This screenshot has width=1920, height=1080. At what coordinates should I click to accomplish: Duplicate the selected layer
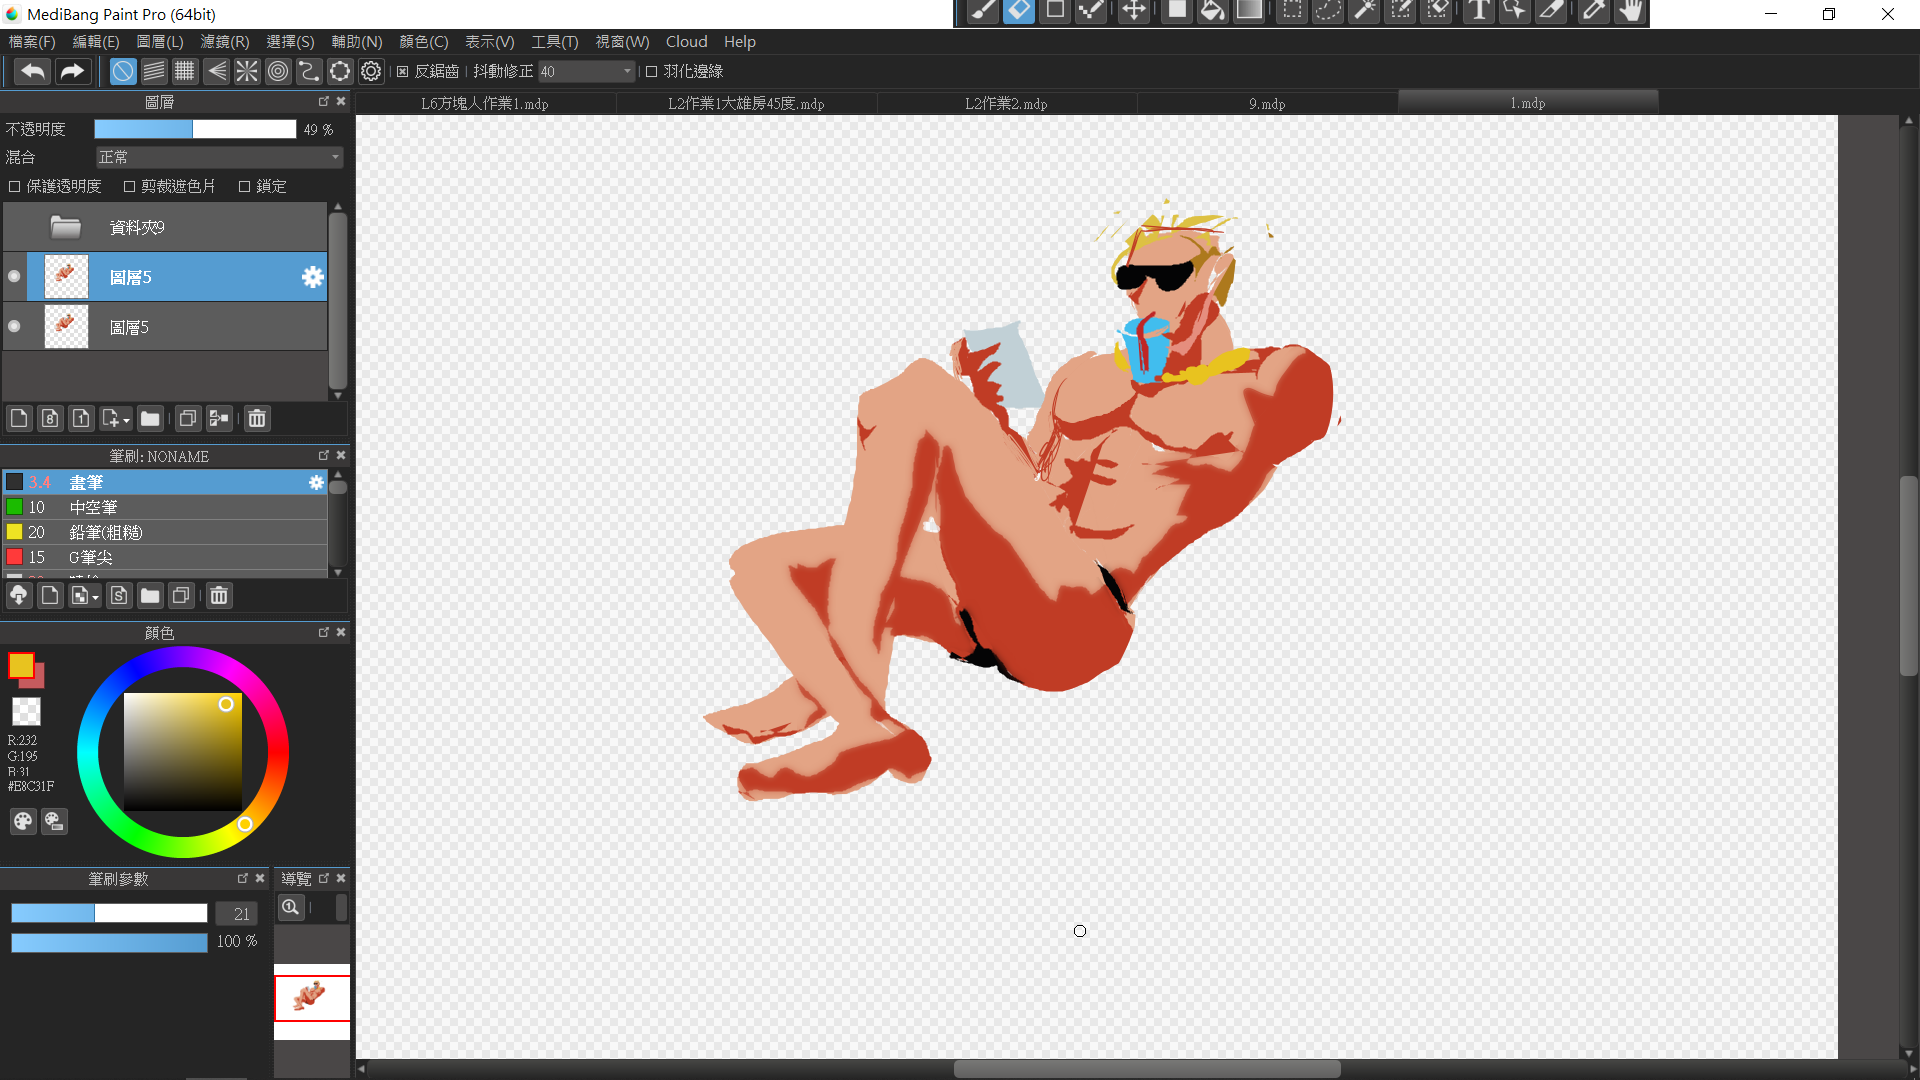(x=187, y=418)
